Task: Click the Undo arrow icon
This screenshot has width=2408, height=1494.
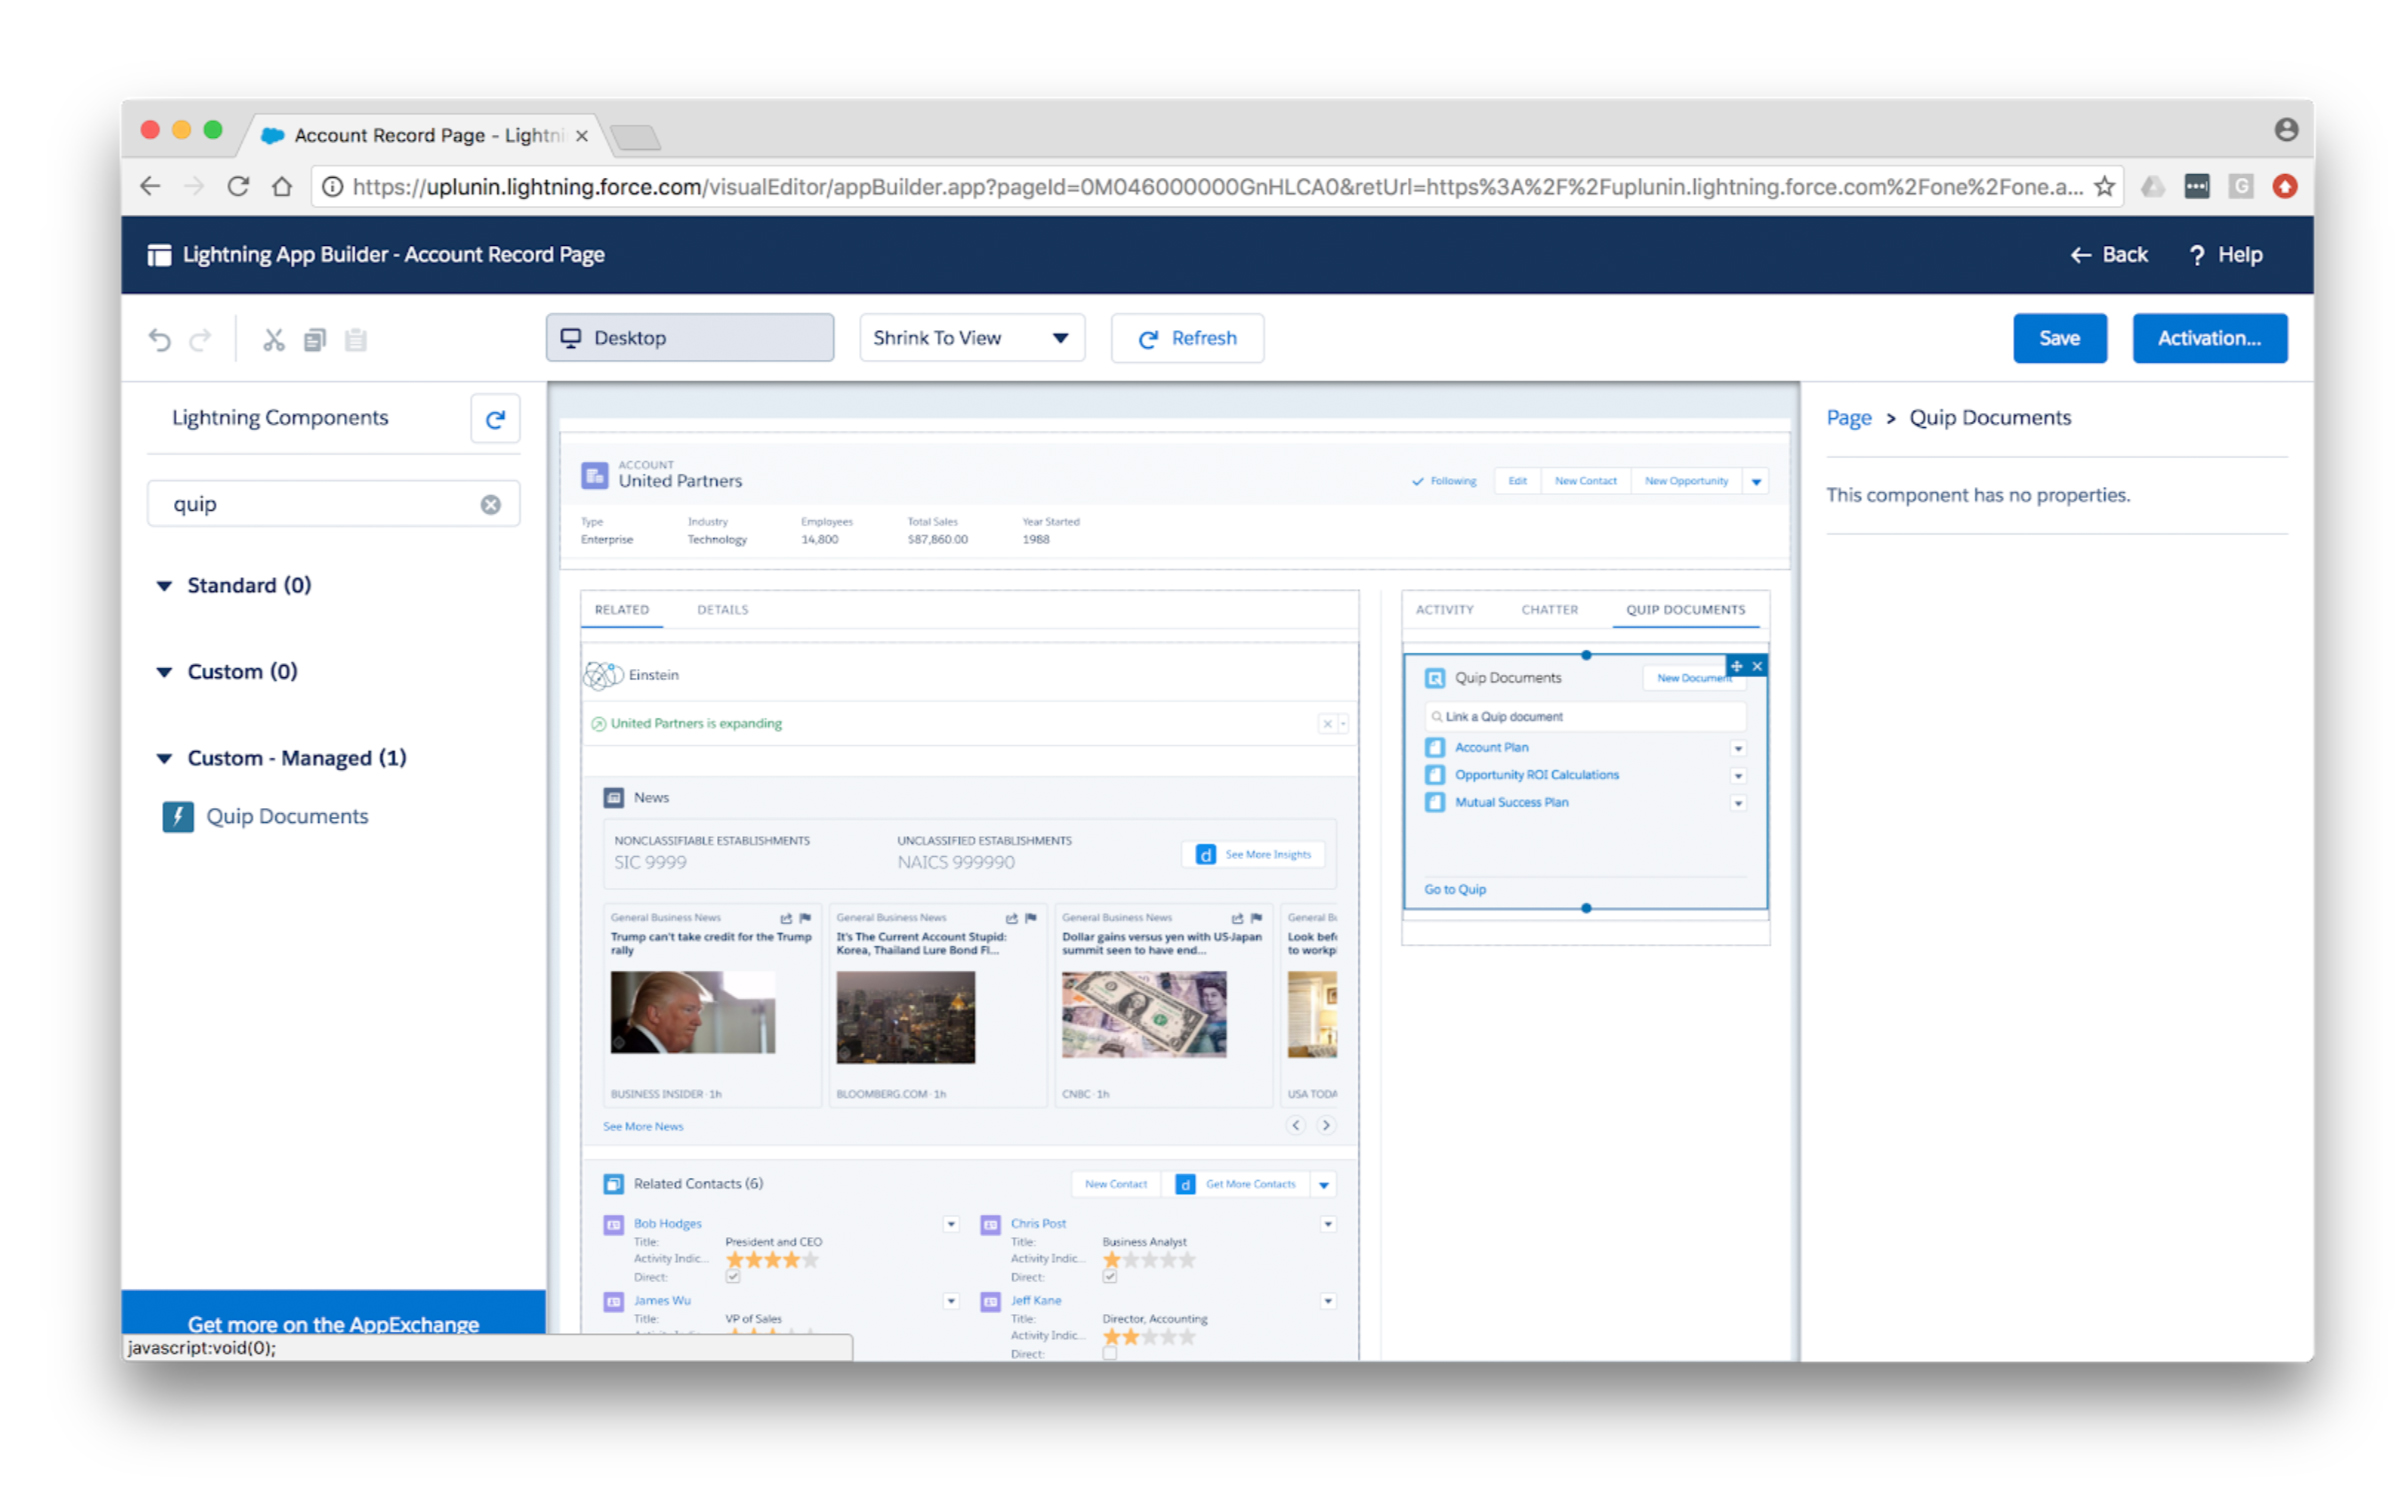Action: pyautogui.click(x=159, y=339)
